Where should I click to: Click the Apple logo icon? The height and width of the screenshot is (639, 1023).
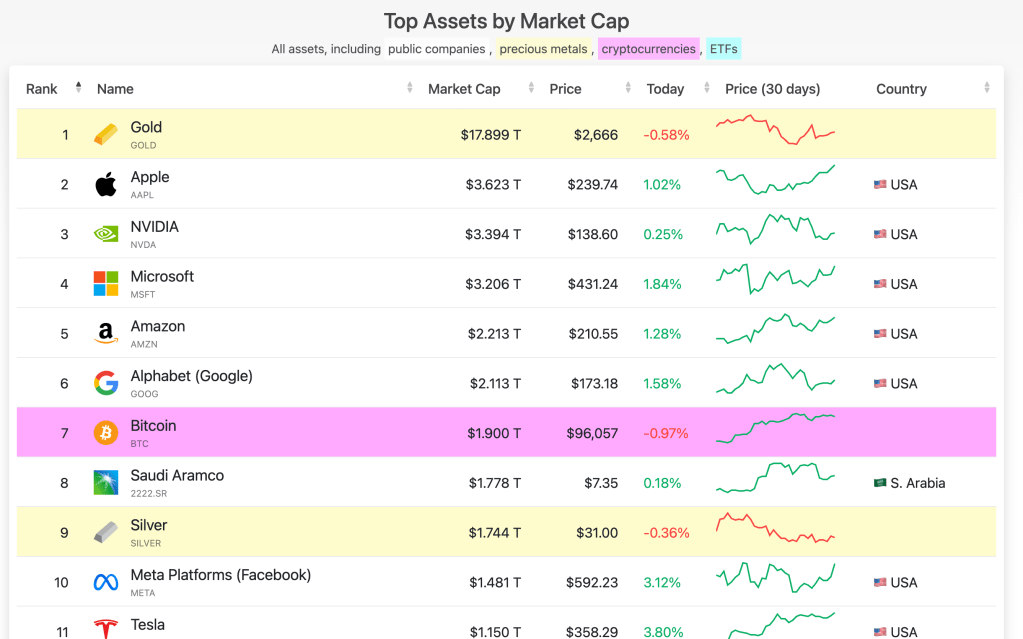pos(106,184)
